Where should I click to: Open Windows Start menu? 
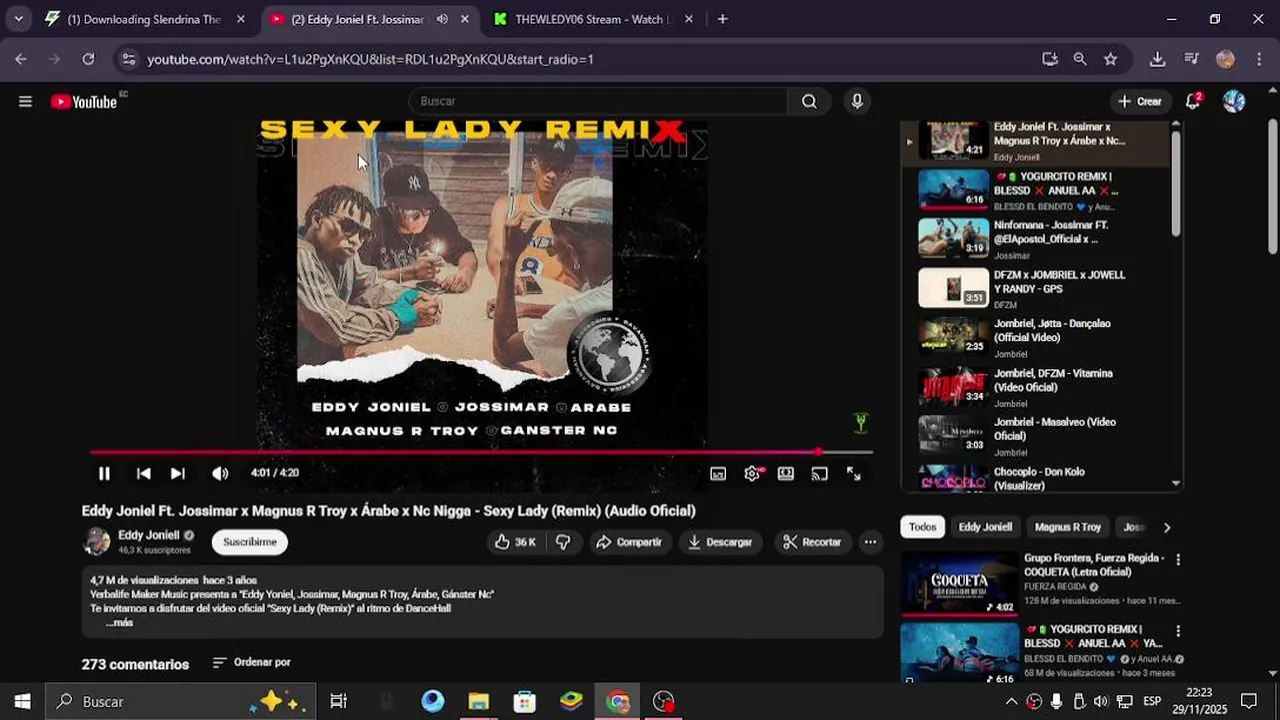(22, 701)
